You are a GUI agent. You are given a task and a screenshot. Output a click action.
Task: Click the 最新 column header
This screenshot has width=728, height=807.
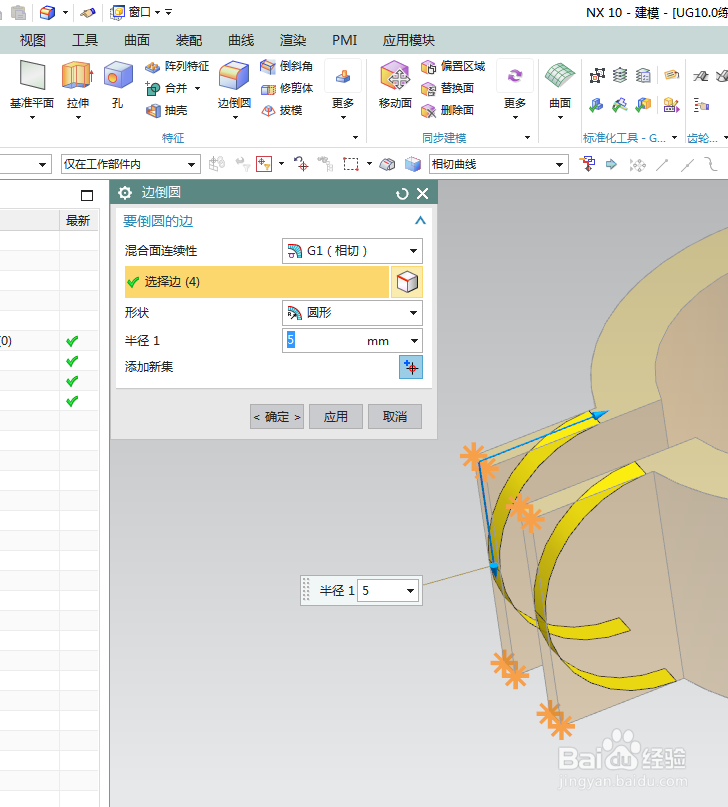click(78, 221)
